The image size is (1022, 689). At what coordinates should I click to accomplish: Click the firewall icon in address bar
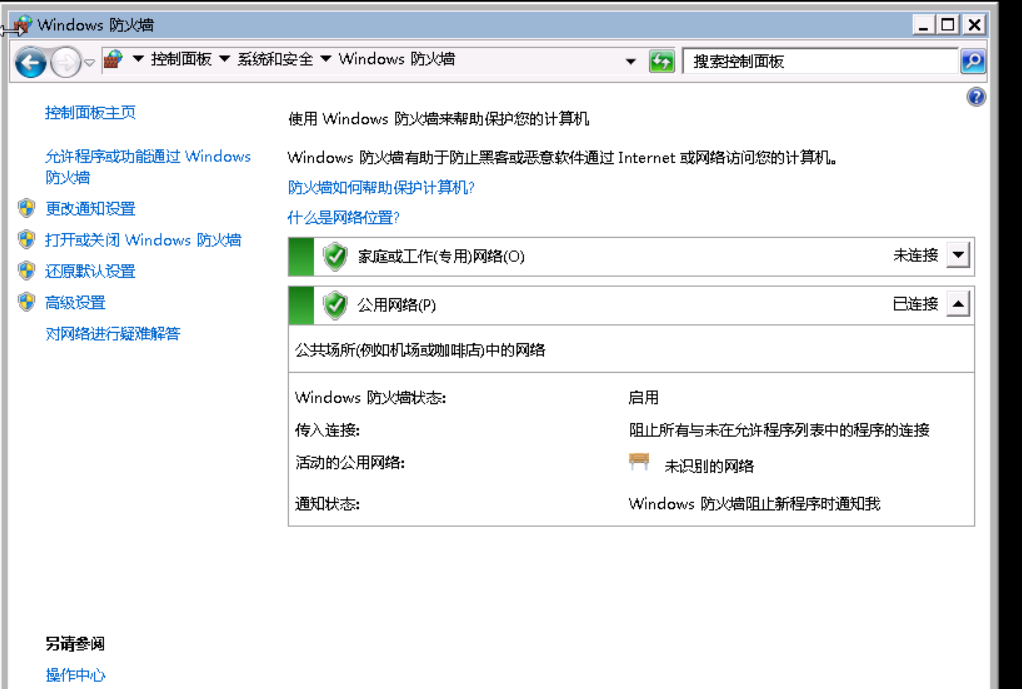pos(113,60)
